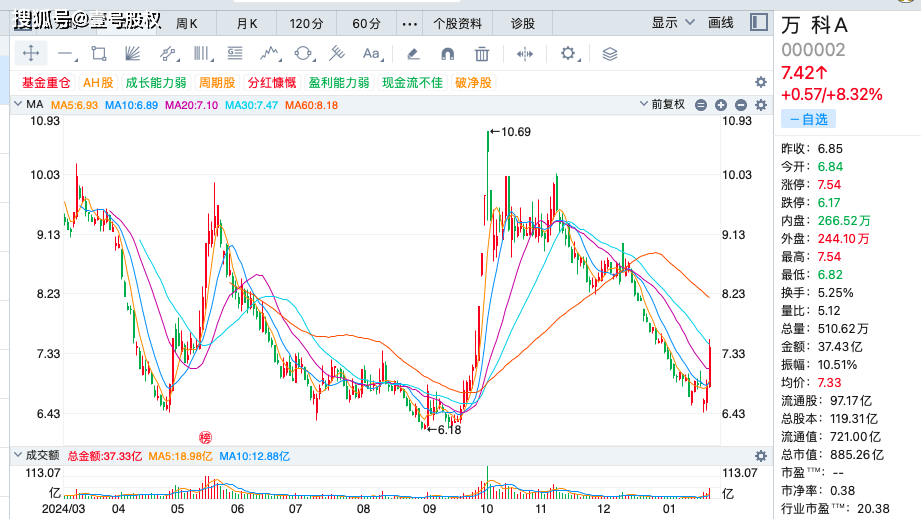Zoom in with the plus circle icon

tap(721, 105)
